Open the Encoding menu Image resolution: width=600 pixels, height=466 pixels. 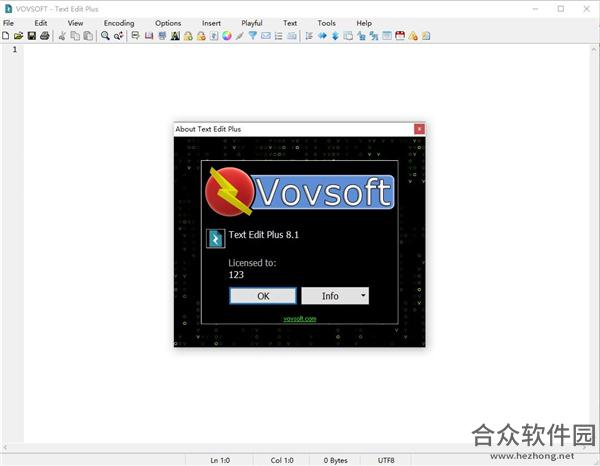[x=119, y=23]
